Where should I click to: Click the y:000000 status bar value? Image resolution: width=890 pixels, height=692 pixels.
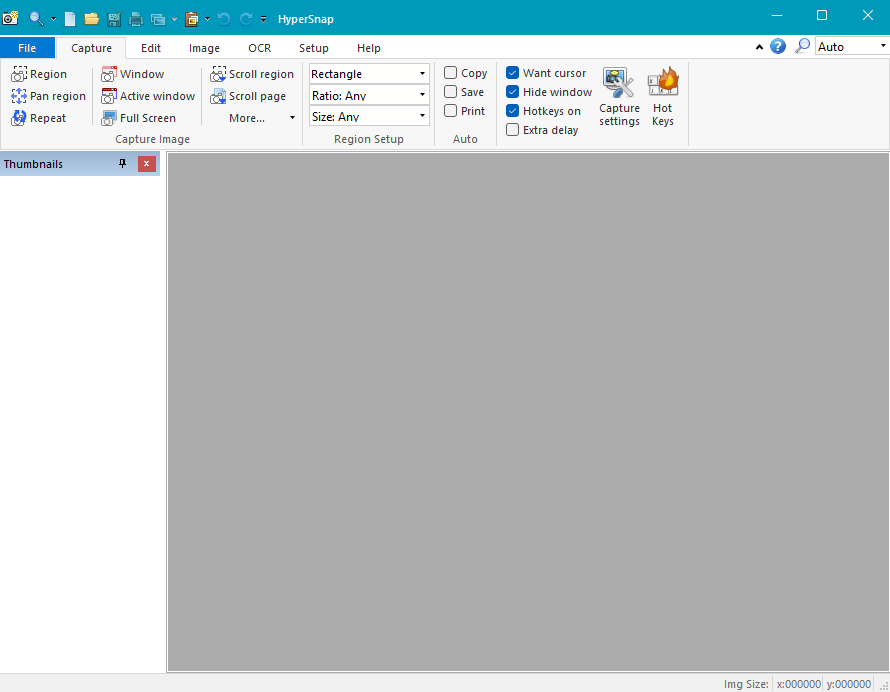[849, 684]
